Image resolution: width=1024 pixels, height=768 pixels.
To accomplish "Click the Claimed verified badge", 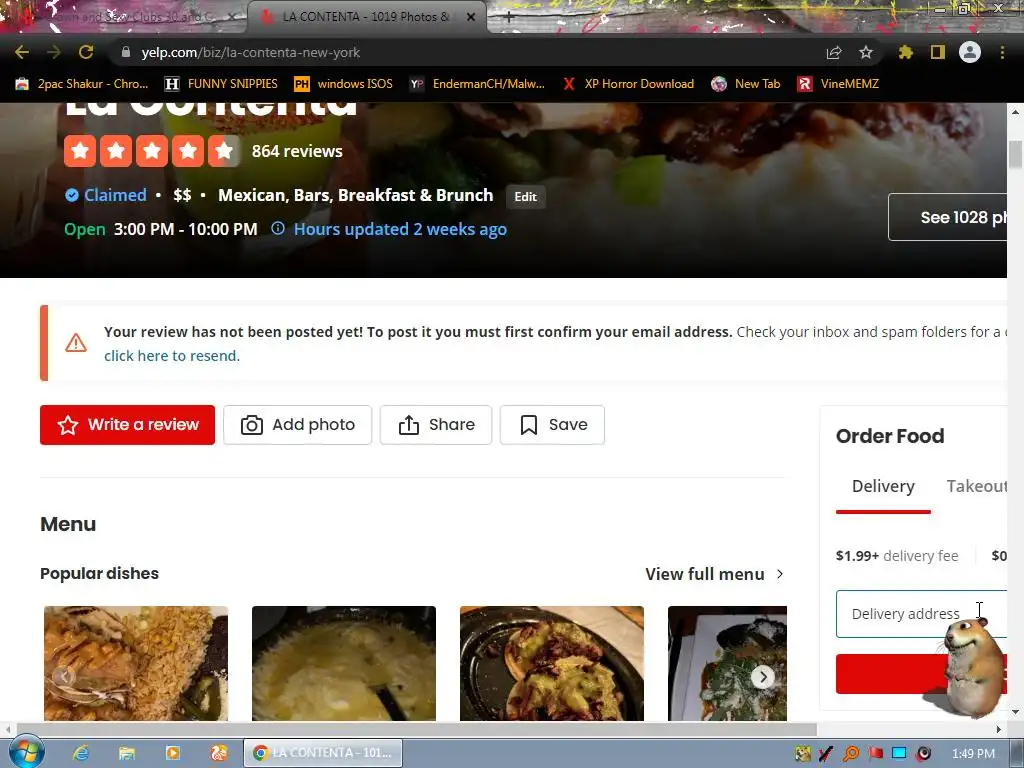I will (x=105, y=195).
